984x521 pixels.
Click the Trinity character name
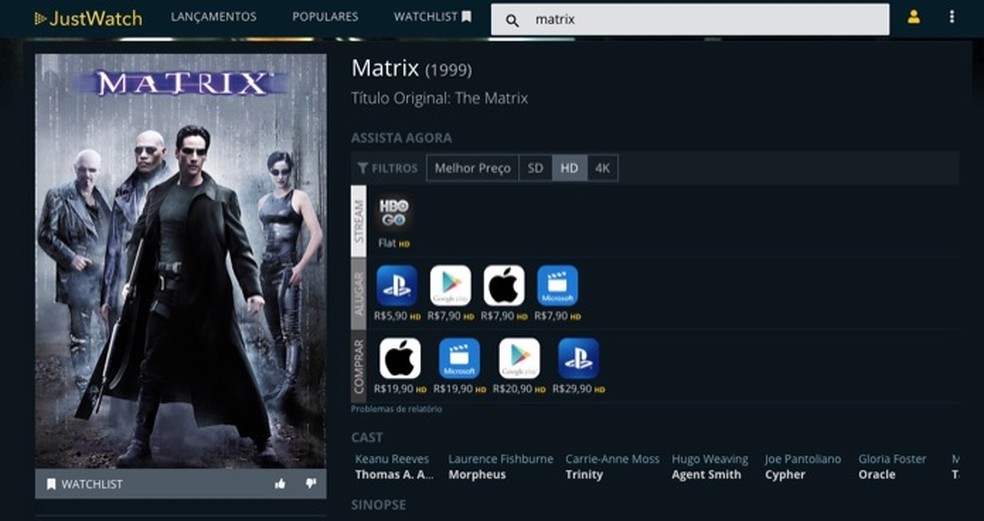coord(584,475)
